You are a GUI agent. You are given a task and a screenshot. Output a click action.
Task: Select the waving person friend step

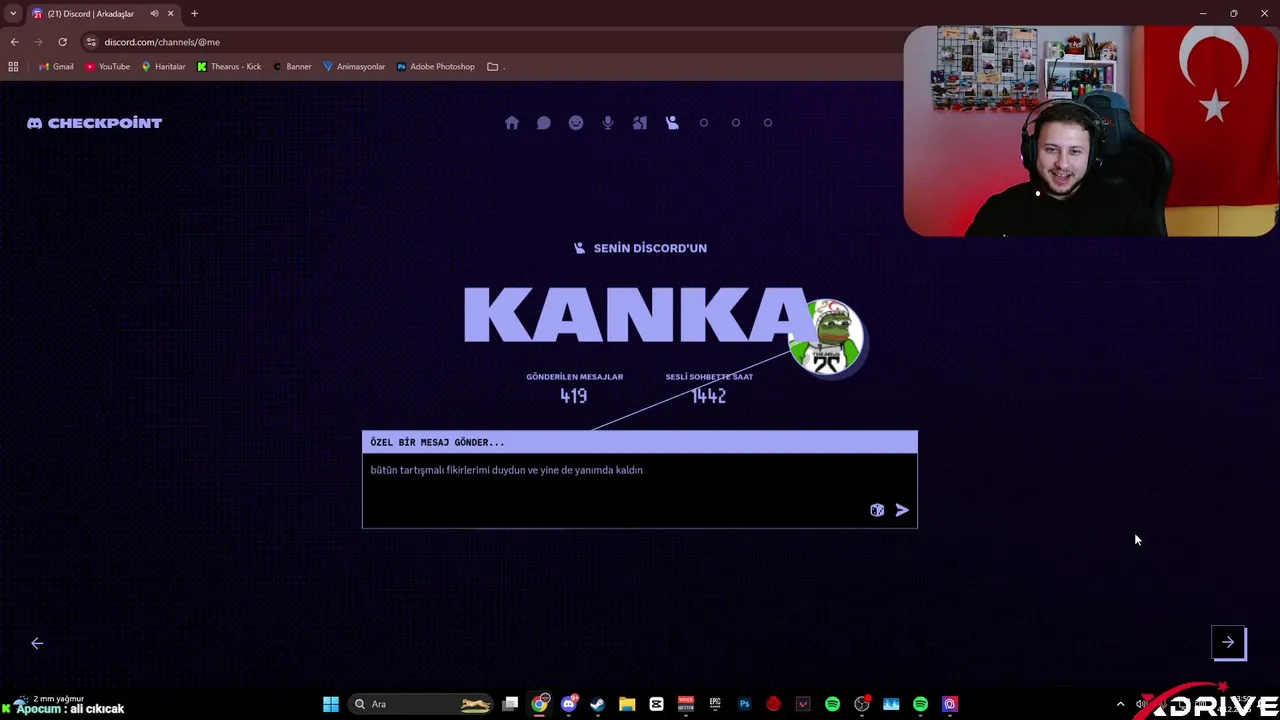click(672, 123)
